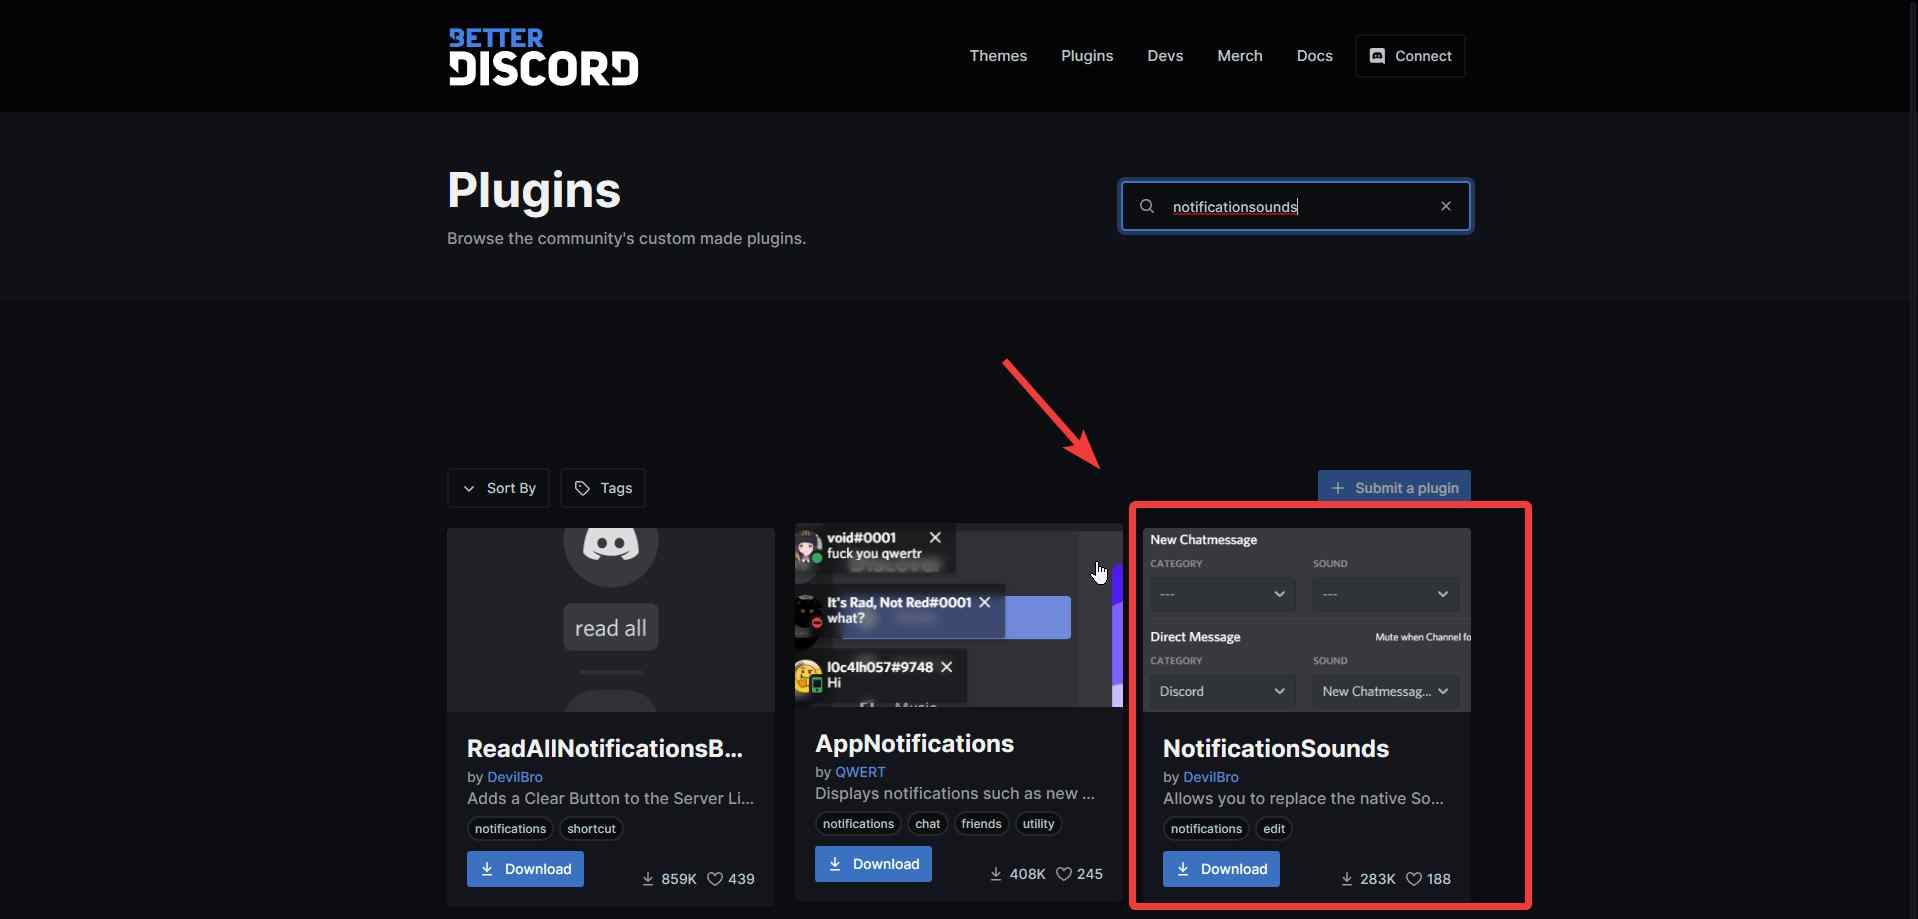The image size is (1918, 919).
Task: Open the Themes page
Action: (x=998, y=56)
